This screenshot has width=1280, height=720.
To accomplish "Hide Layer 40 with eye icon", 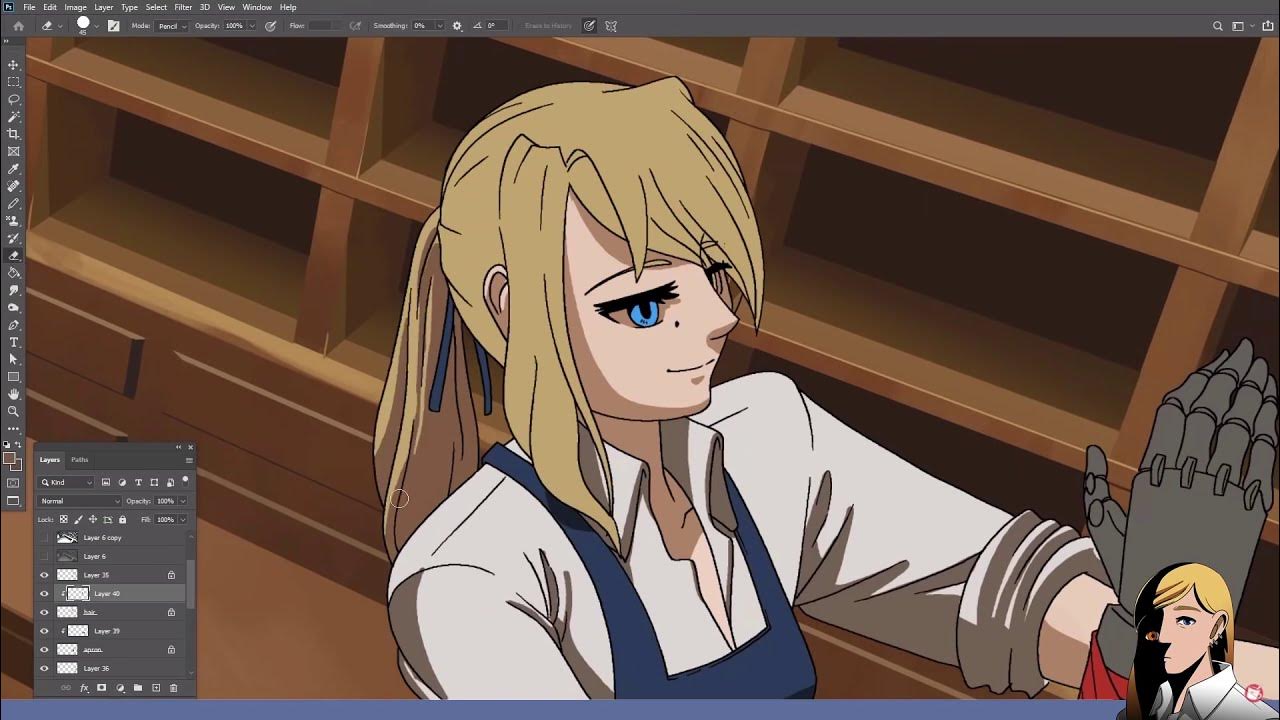I will (x=44, y=594).
